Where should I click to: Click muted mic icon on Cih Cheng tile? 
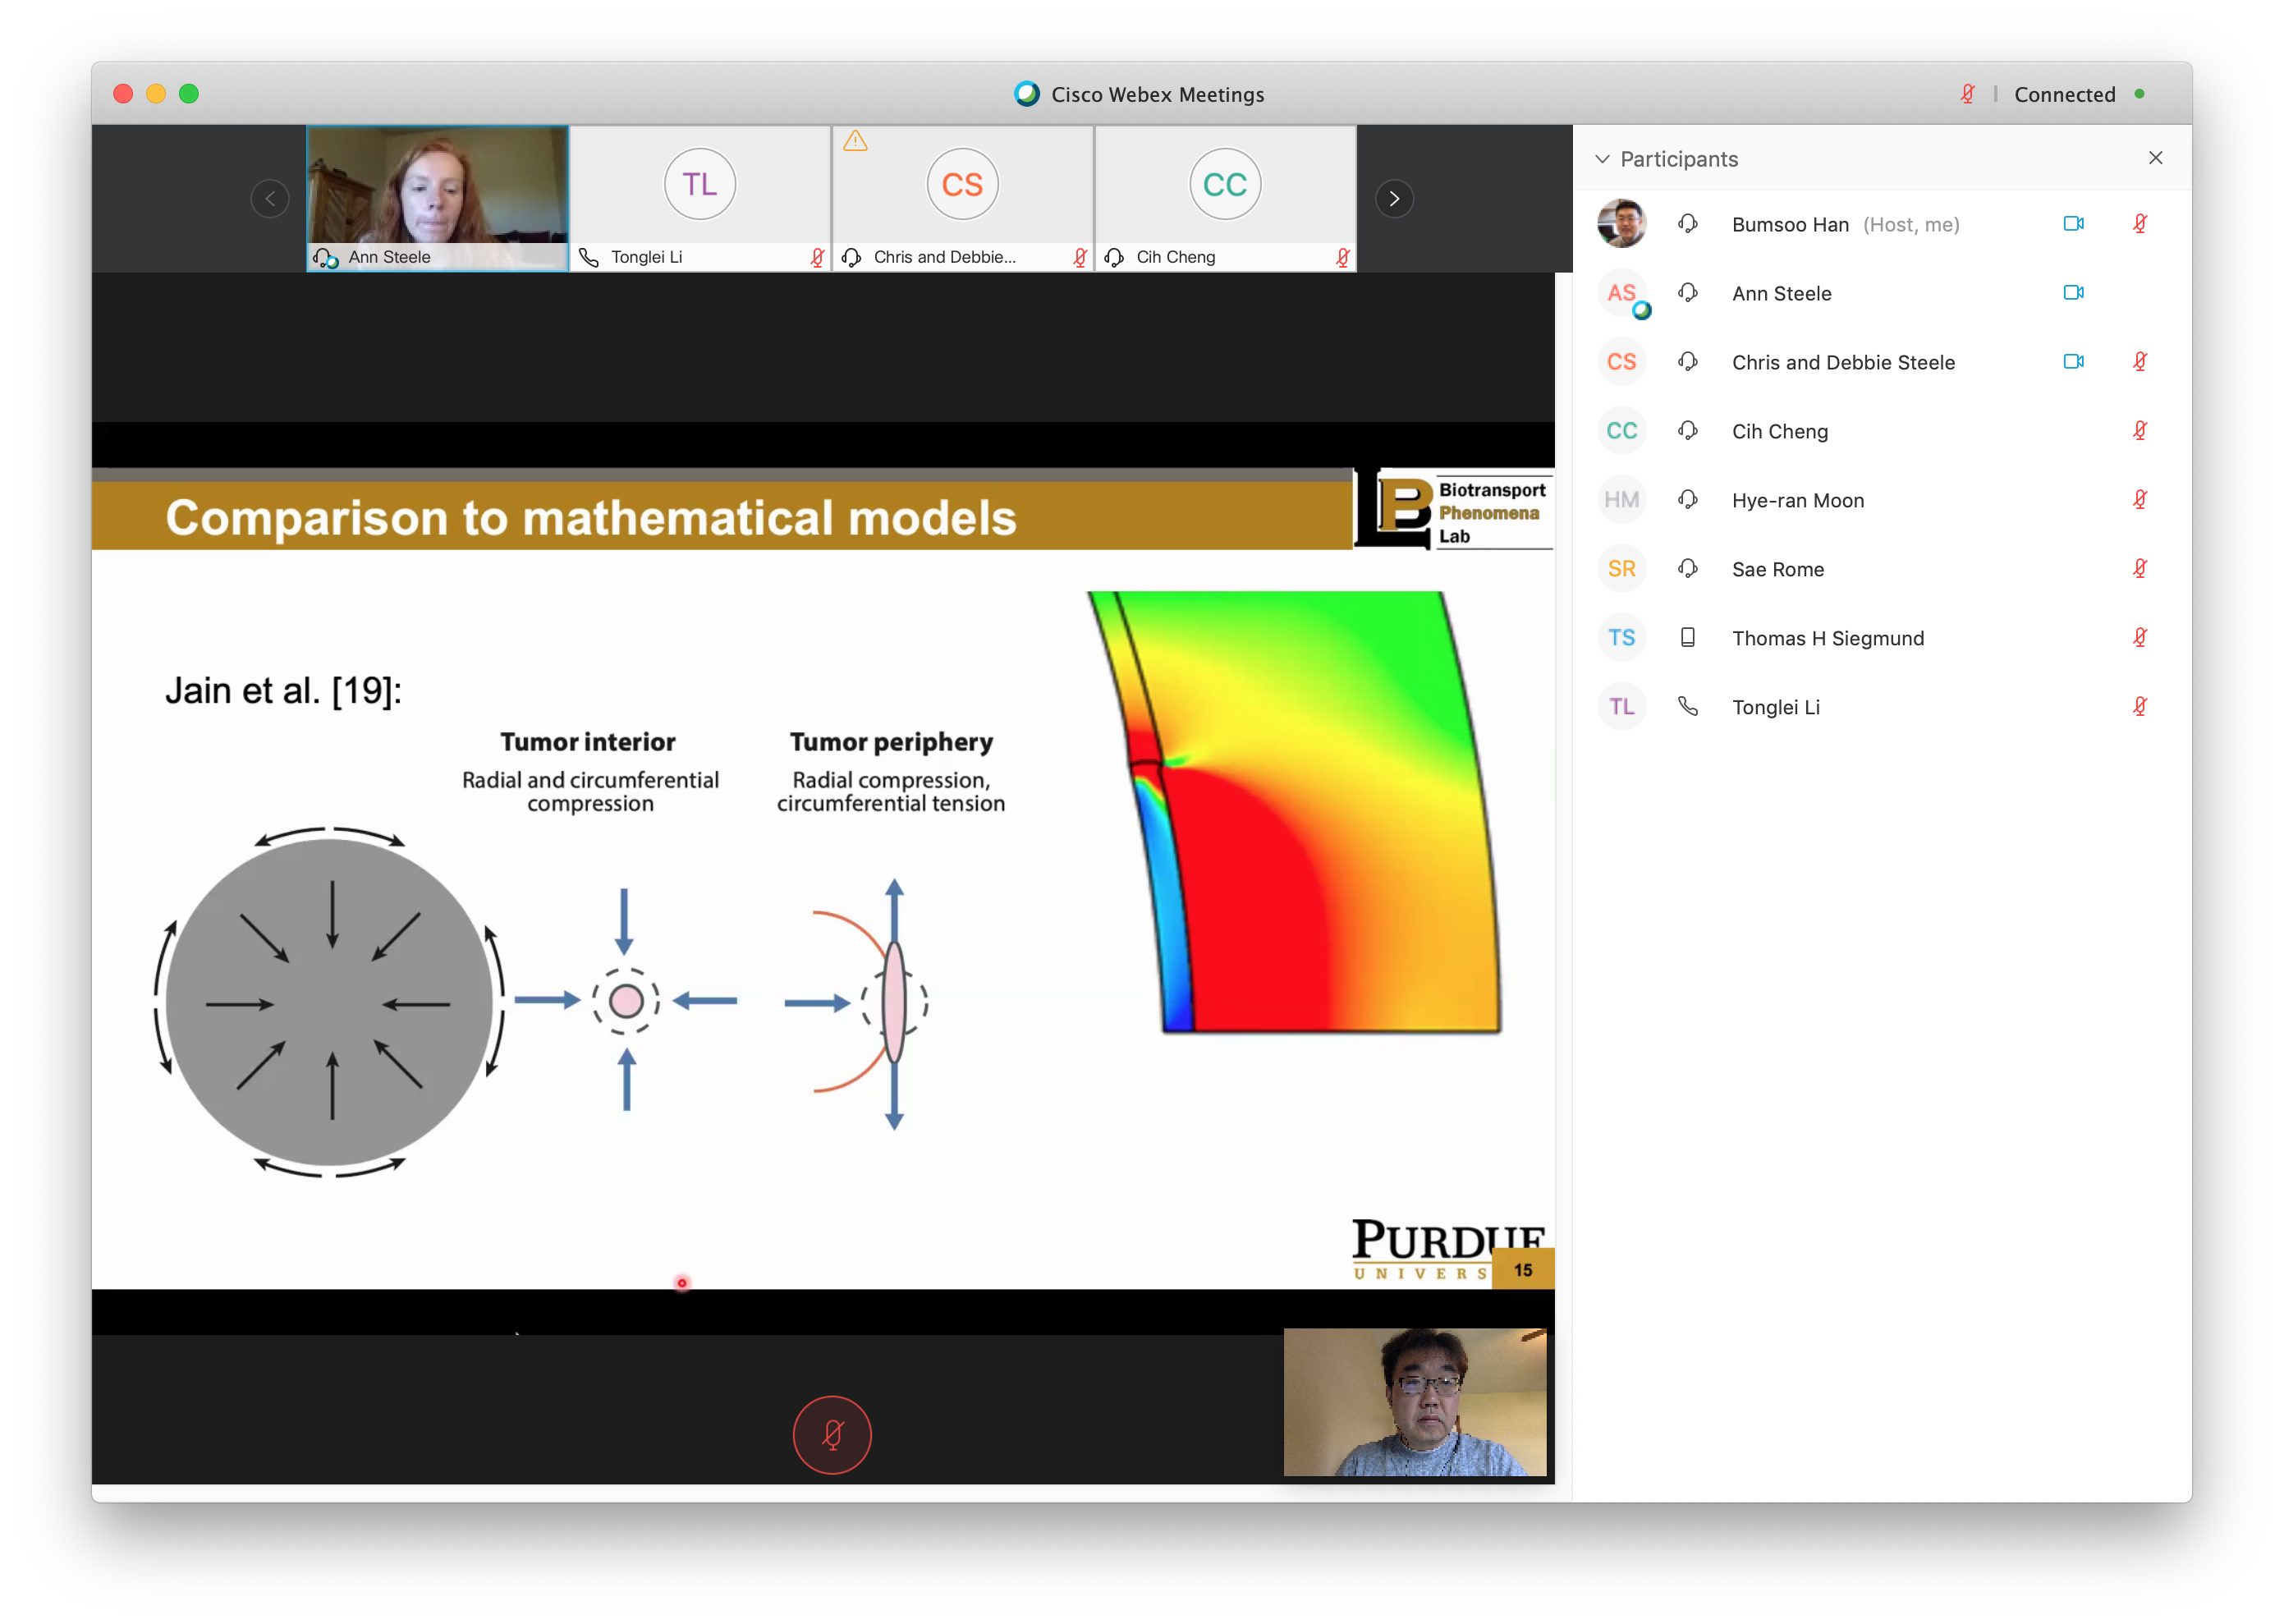point(1343,257)
